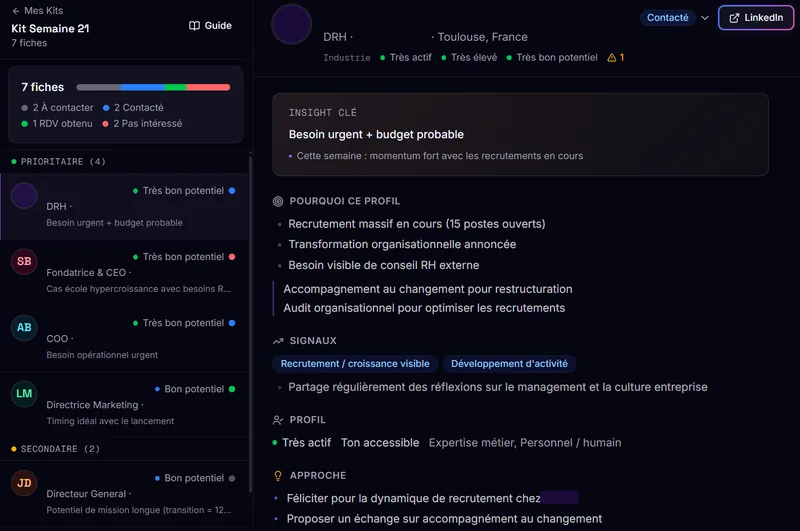Click Audit organisationnel line
Image resolution: width=800 pixels, height=531 pixels.
click(x=424, y=308)
